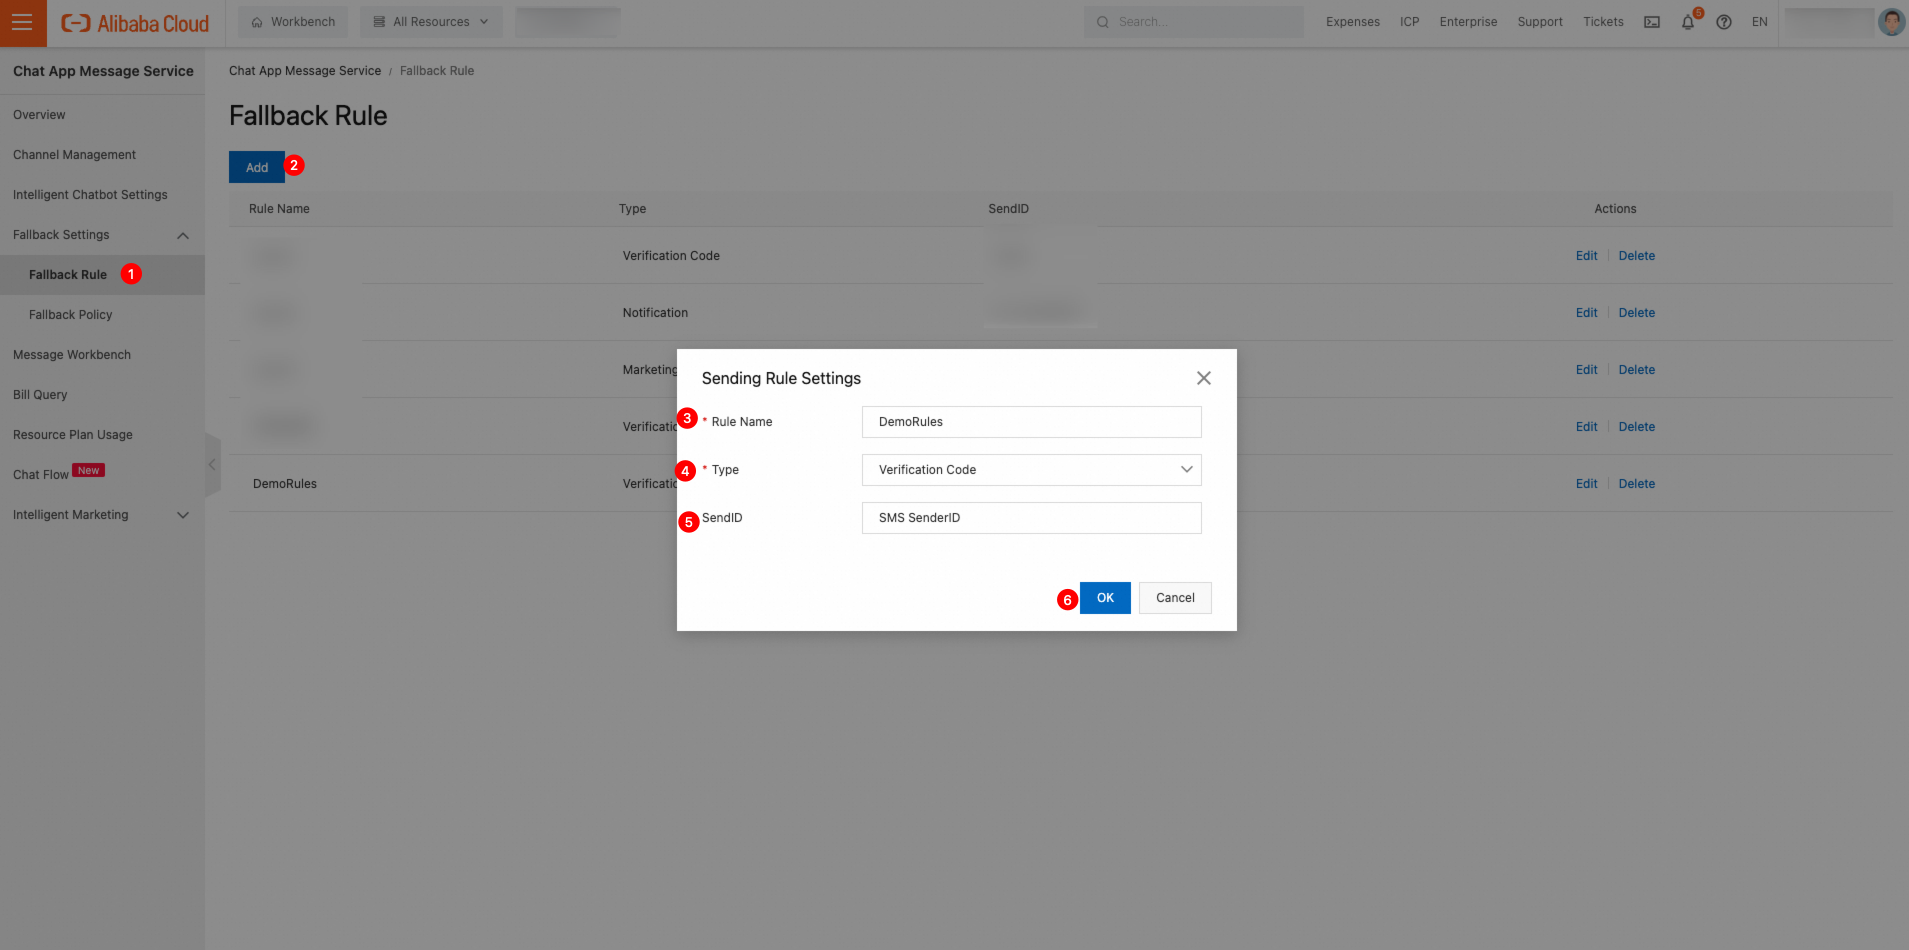Open Fallback Policy in the sidebar
This screenshot has width=1909, height=950.
pyautogui.click(x=70, y=315)
